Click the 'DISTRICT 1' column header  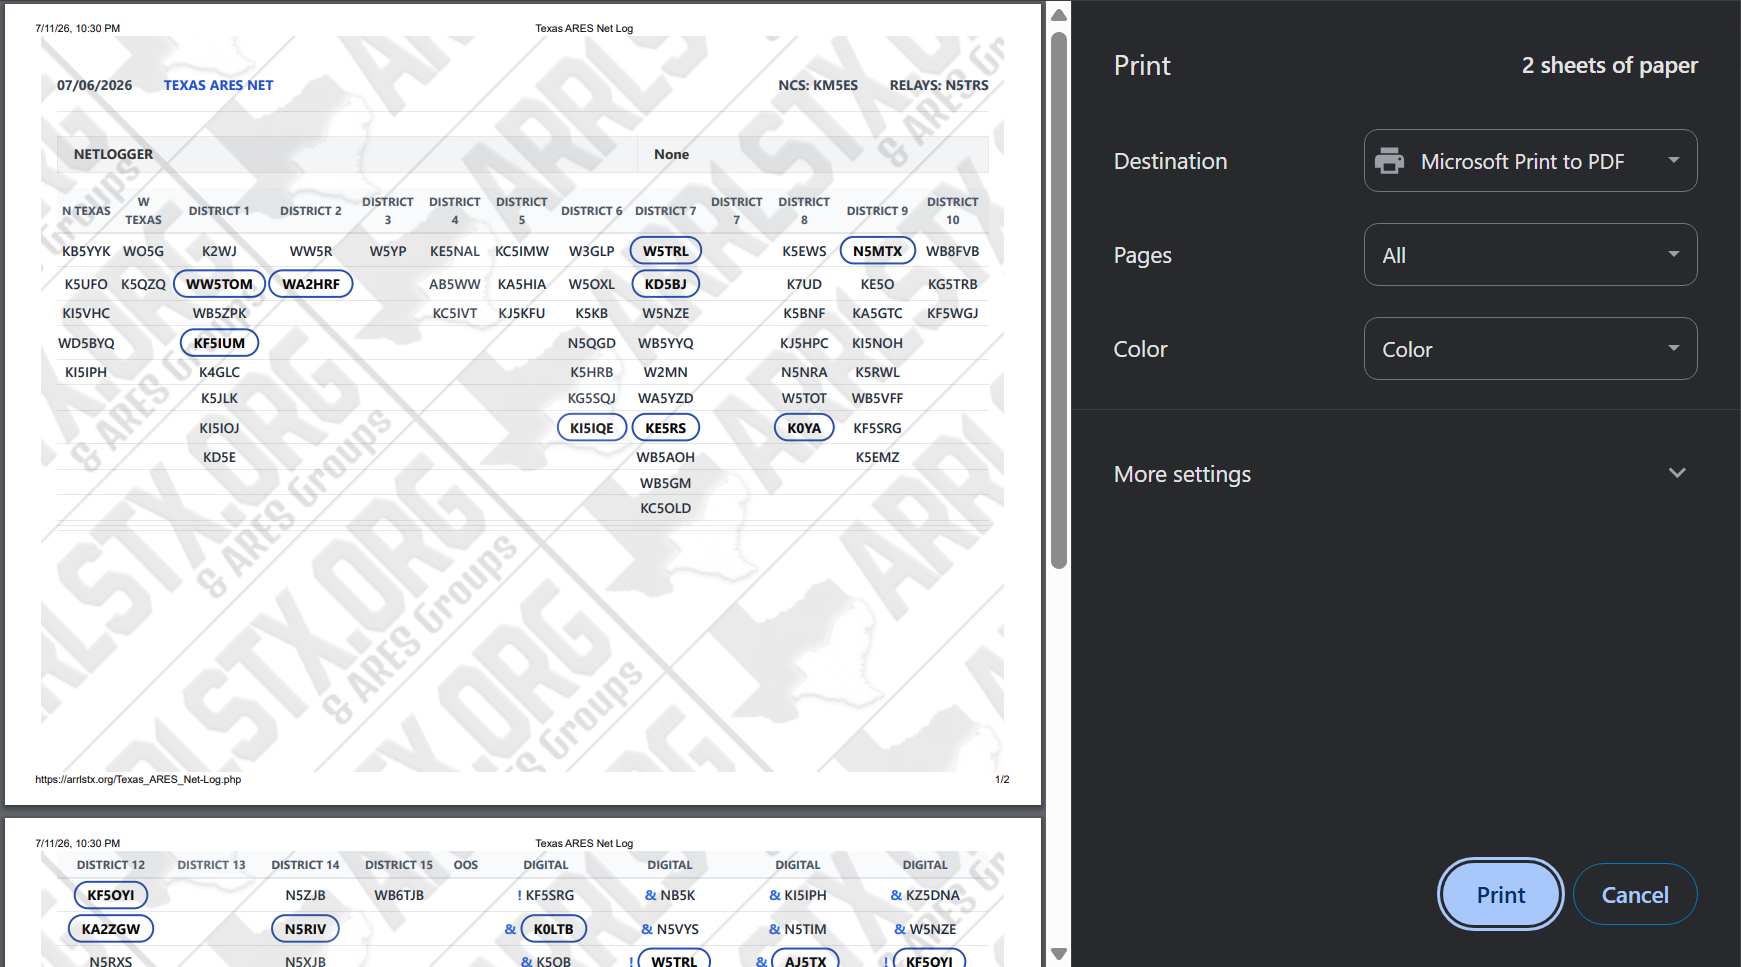[219, 211]
